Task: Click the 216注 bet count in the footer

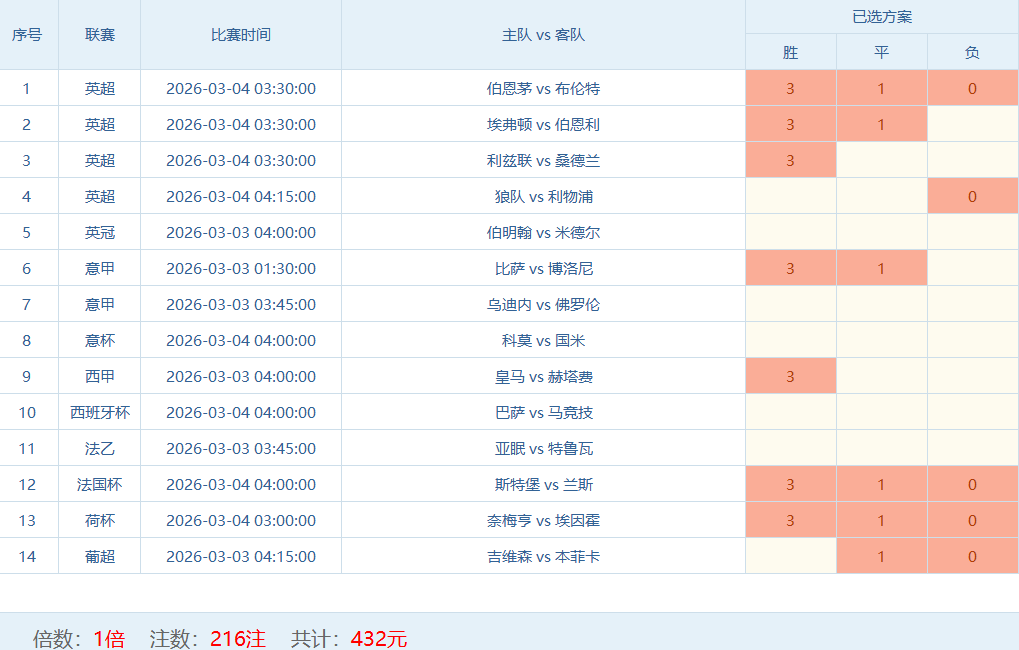Action: (x=238, y=638)
